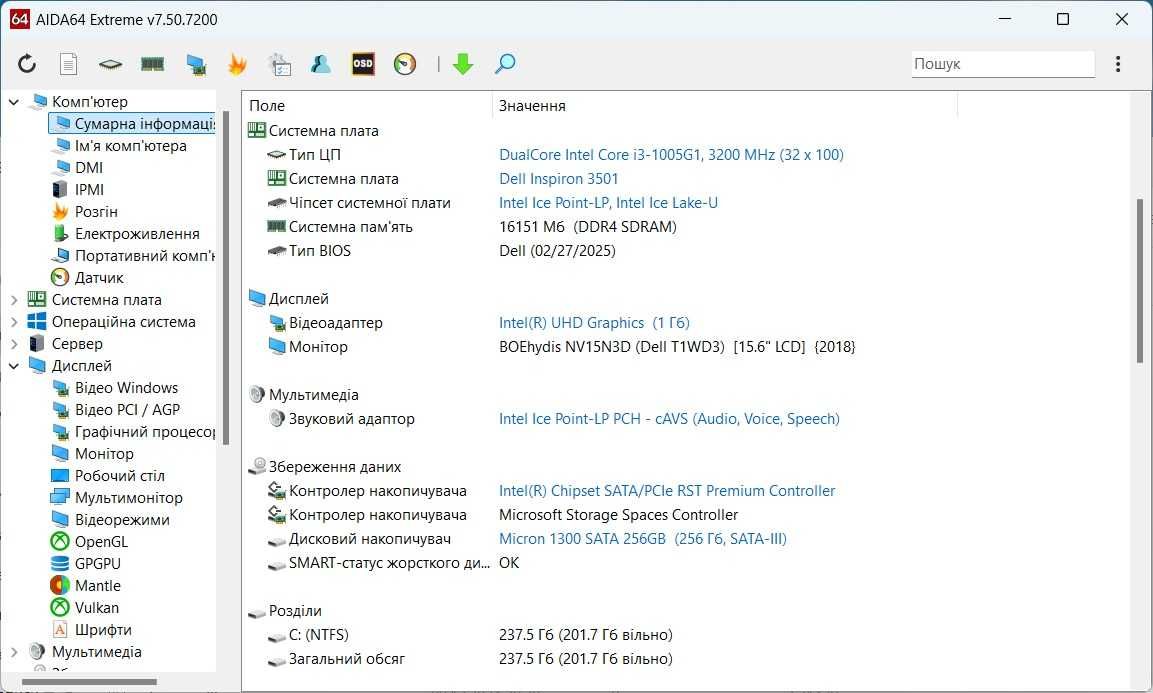Open the Intel(R) UHD Graphics link
The image size is (1153, 693).
coord(594,323)
